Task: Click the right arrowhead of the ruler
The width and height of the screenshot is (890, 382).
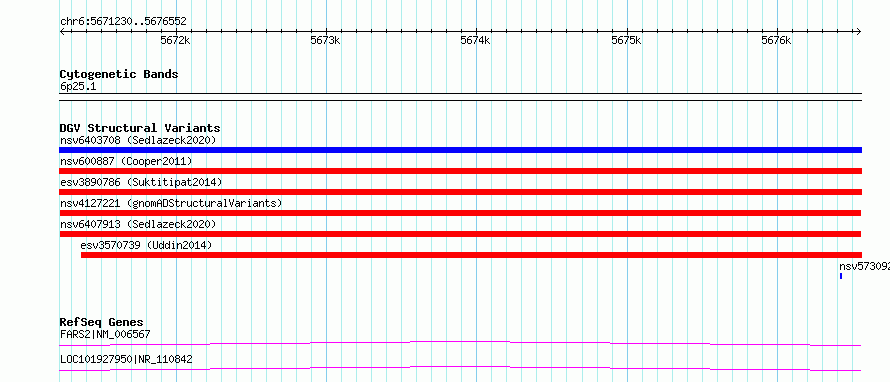Action: [859, 31]
